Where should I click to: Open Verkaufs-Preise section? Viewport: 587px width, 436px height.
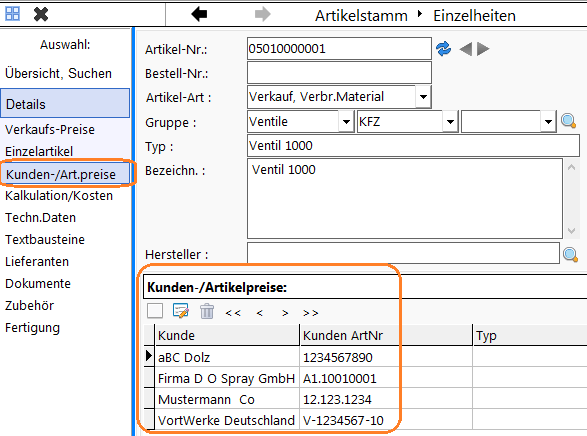[x=50, y=129]
